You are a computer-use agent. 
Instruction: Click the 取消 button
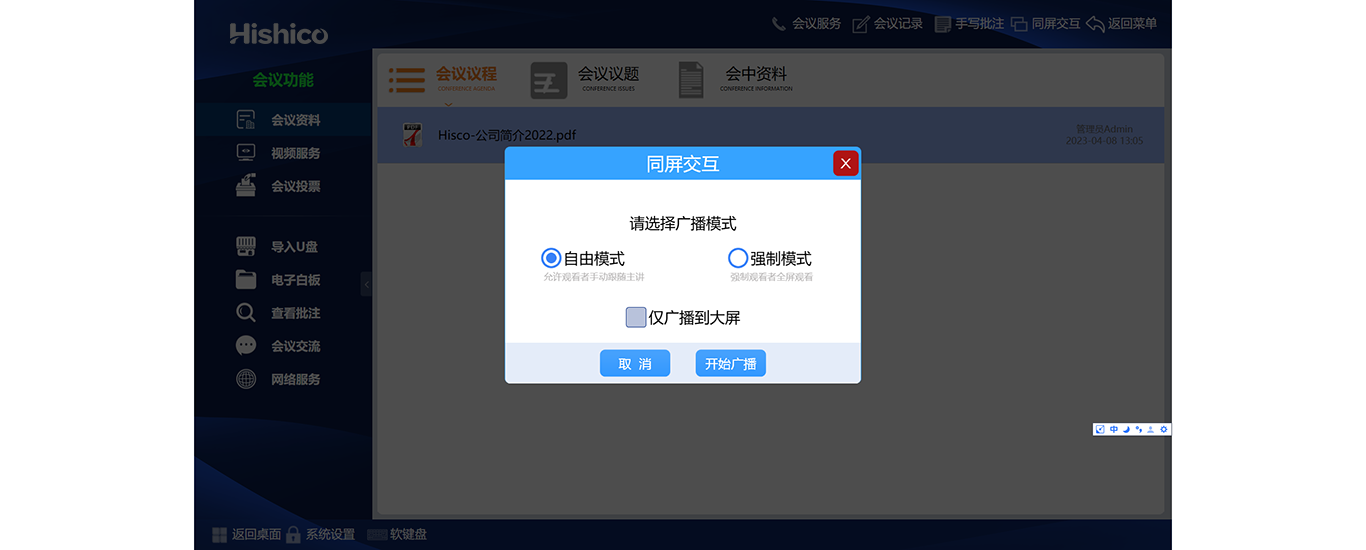pos(635,364)
